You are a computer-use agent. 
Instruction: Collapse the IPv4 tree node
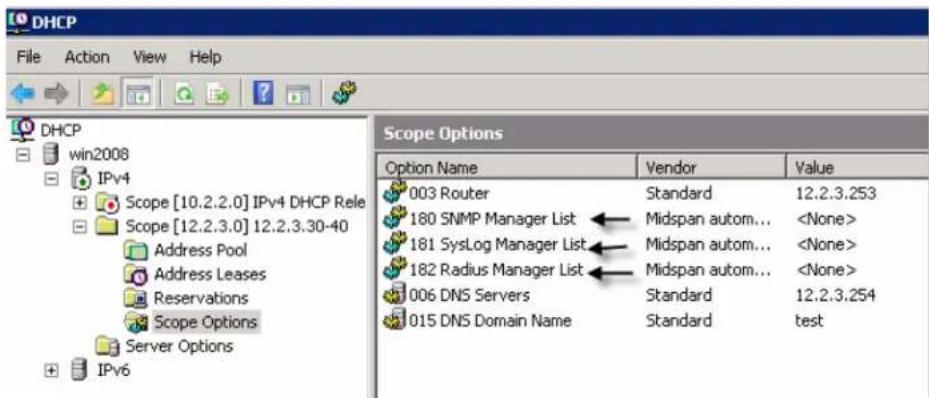pyautogui.click(x=52, y=178)
